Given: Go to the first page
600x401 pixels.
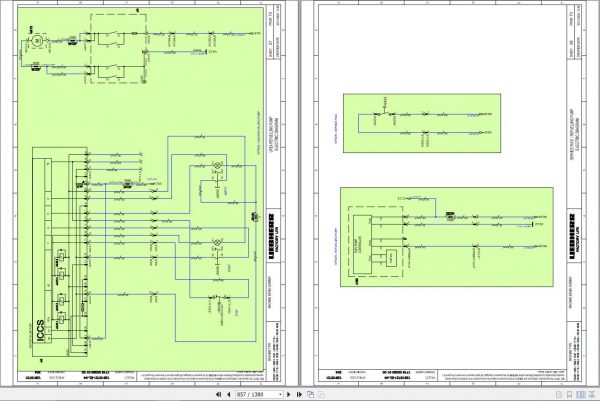Looking at the screenshot, I should click(218, 394).
